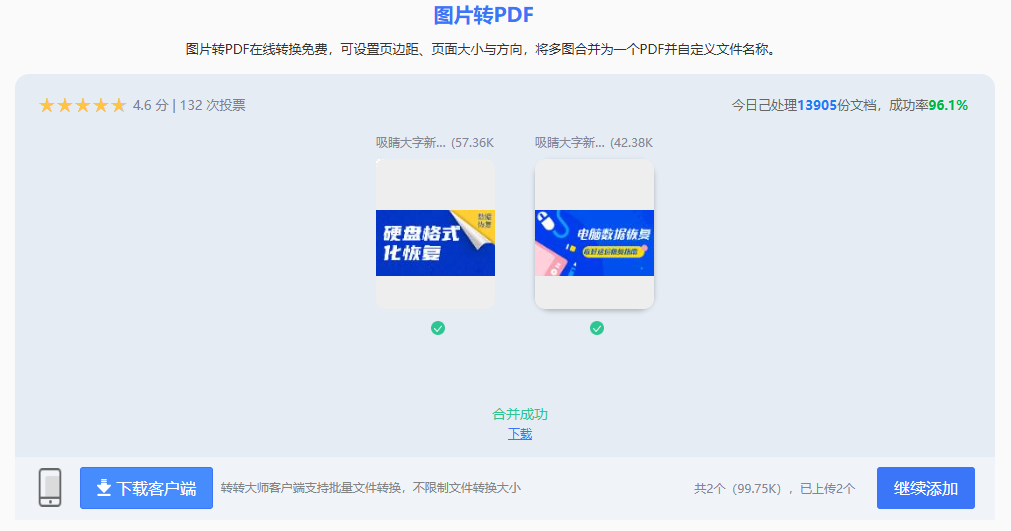Image resolution: width=1011 pixels, height=531 pixels.
Task: Click the 图片转PDF在线转换免费 description line
Action: point(482,49)
